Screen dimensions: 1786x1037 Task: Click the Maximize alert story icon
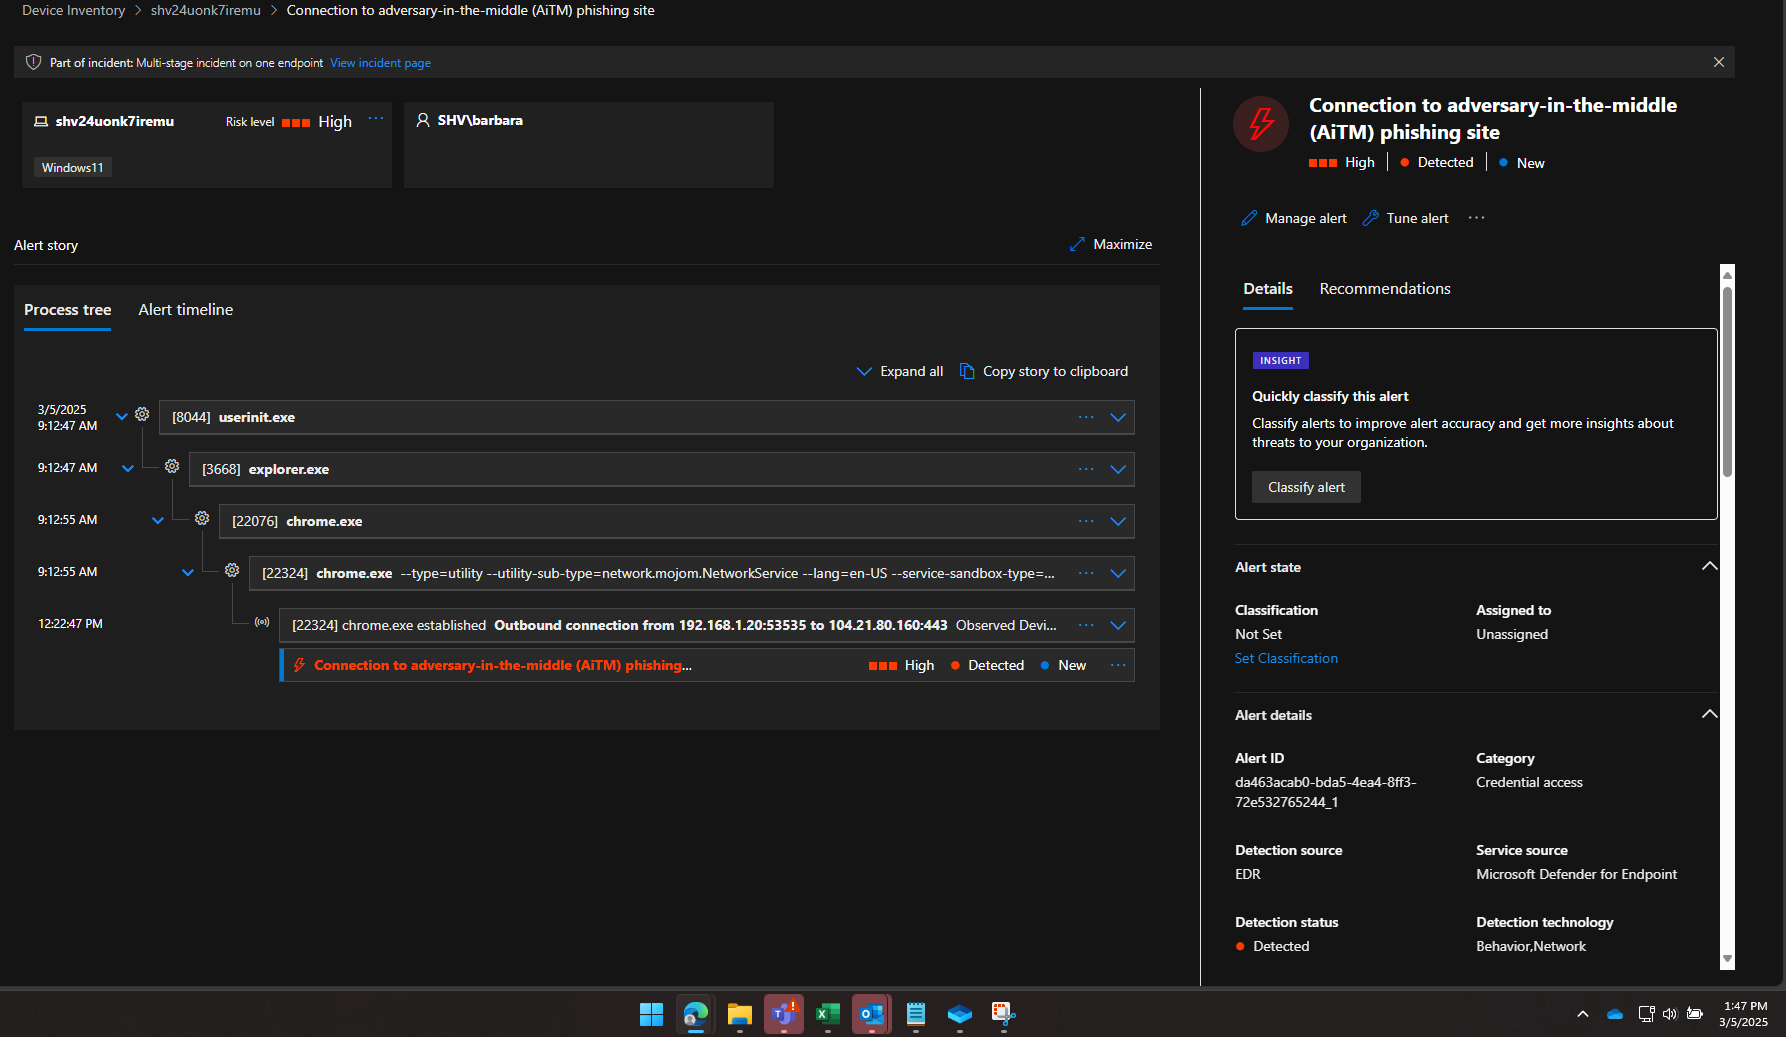[1077, 244]
